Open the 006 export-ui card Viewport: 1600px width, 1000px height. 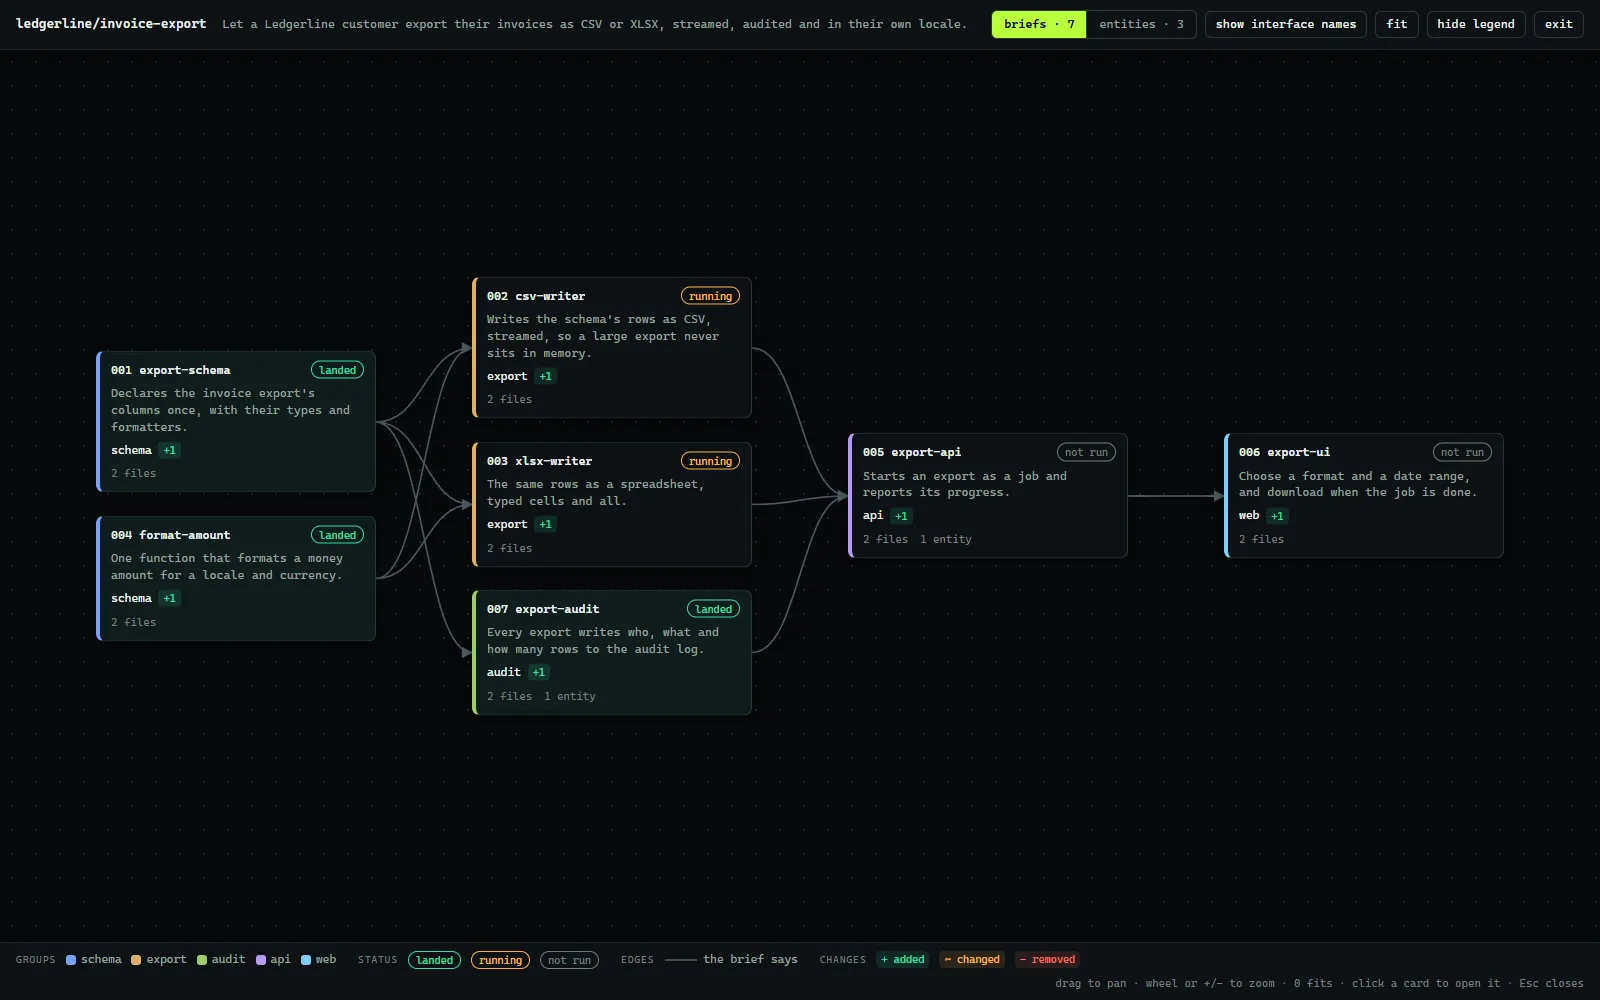coord(1364,495)
